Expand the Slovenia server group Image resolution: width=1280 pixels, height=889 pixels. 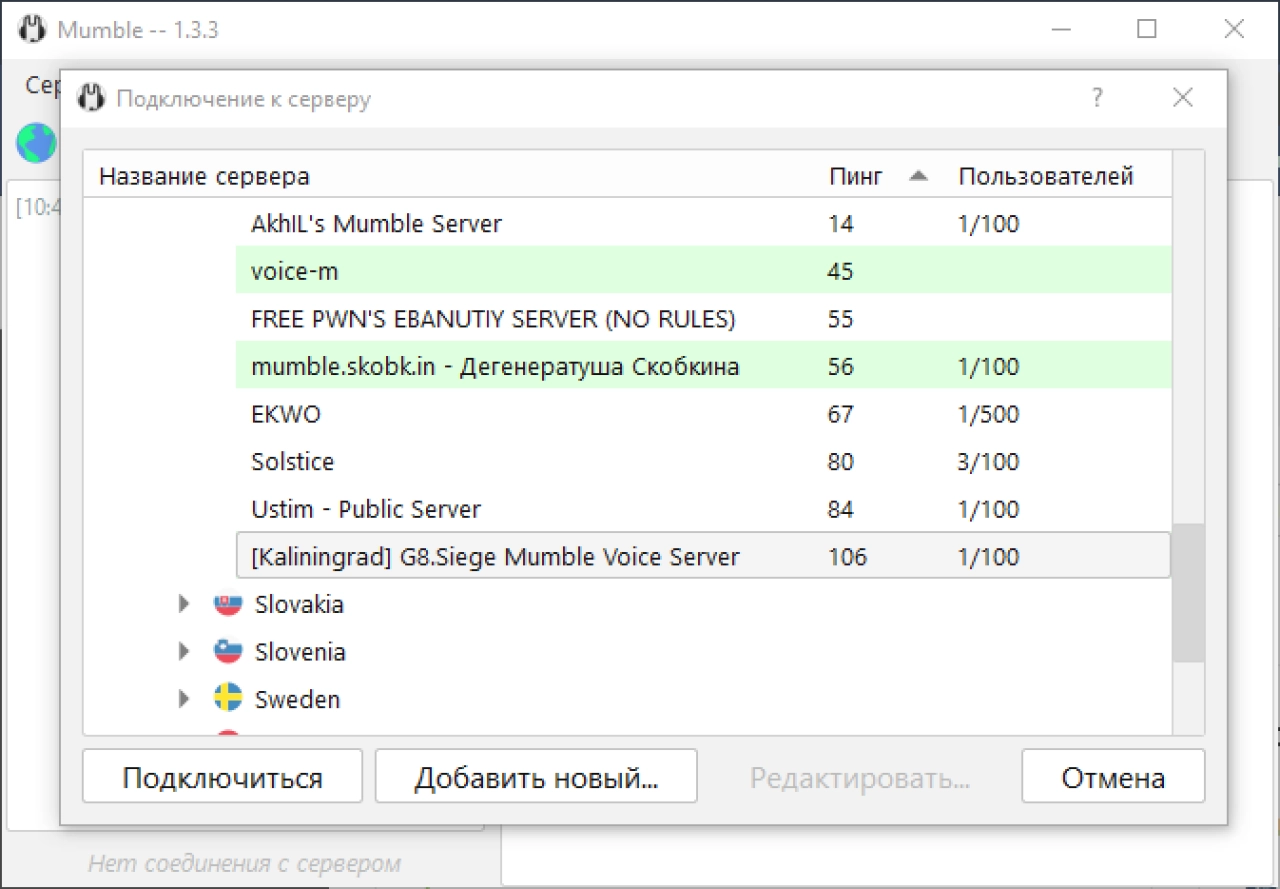click(183, 652)
